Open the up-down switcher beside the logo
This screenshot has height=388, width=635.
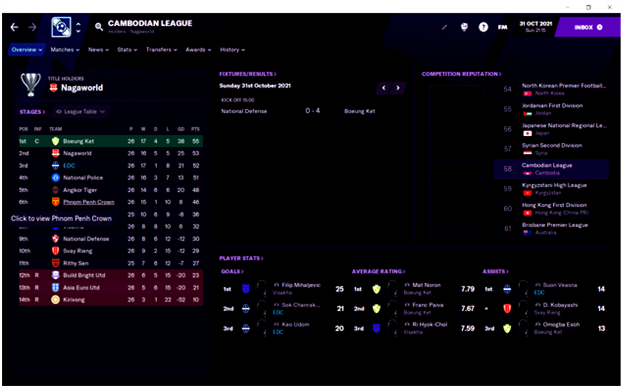click(x=79, y=27)
